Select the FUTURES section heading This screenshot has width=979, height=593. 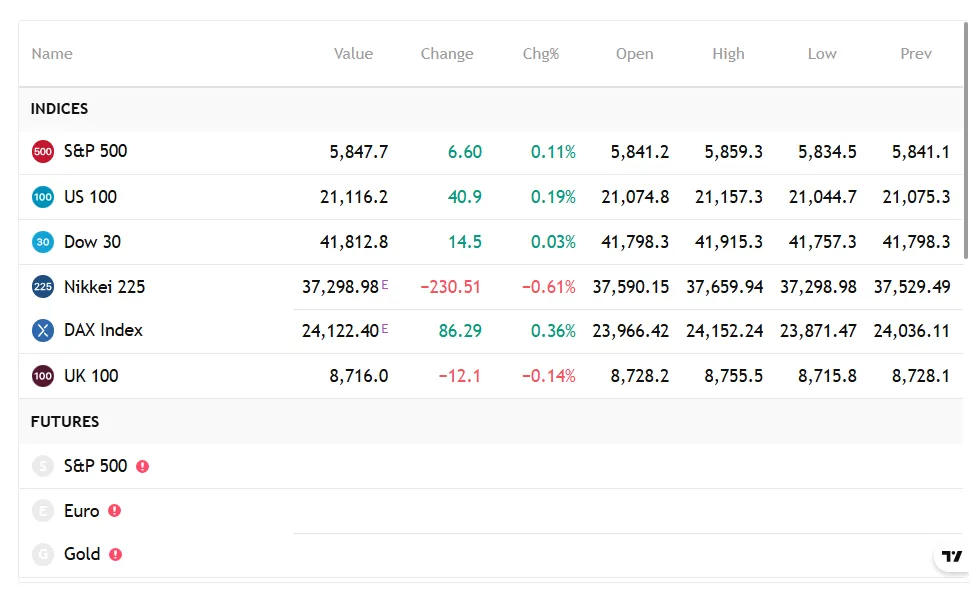(x=65, y=422)
